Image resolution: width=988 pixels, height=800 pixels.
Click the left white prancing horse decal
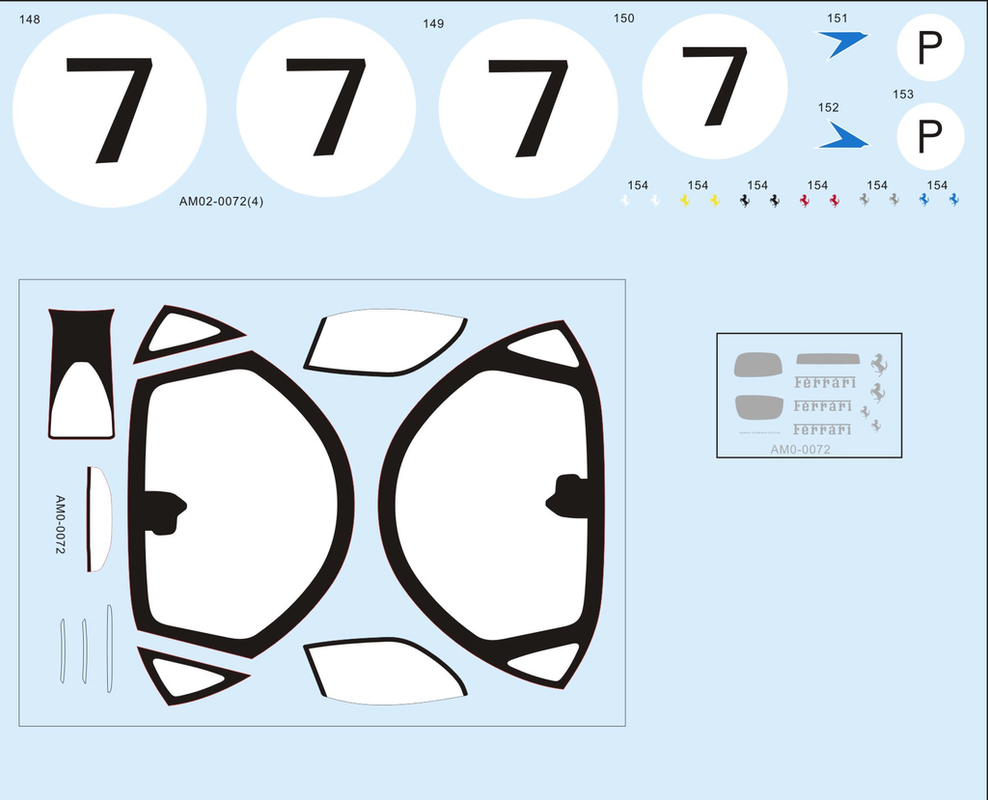pyautogui.click(x=625, y=200)
